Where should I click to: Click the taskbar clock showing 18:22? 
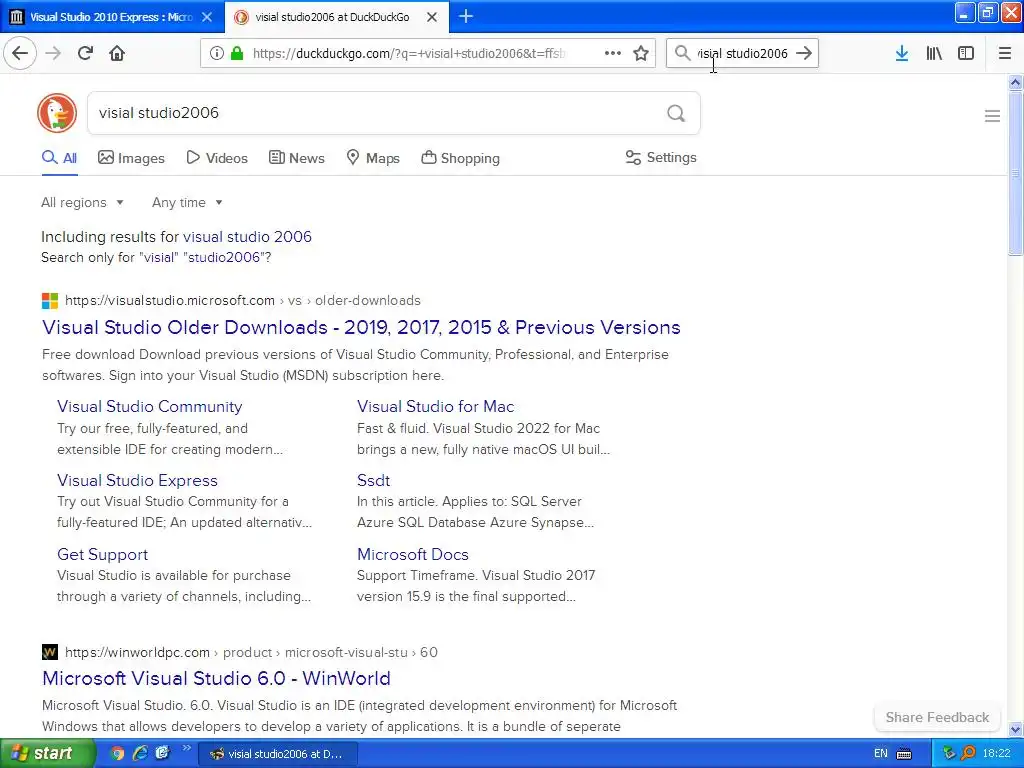[996, 754]
